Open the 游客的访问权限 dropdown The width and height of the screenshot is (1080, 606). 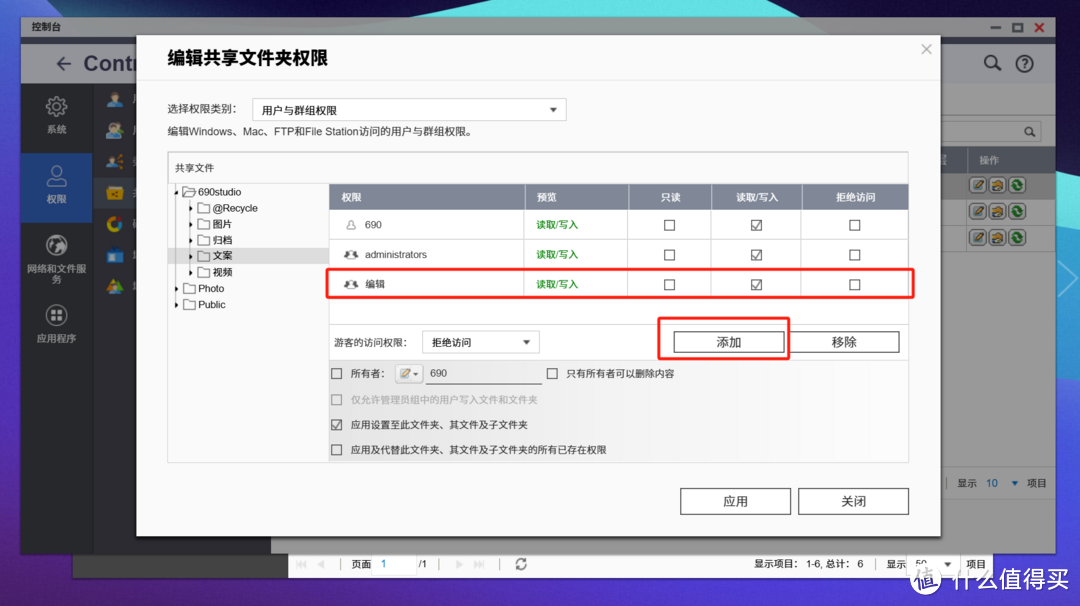[480, 341]
